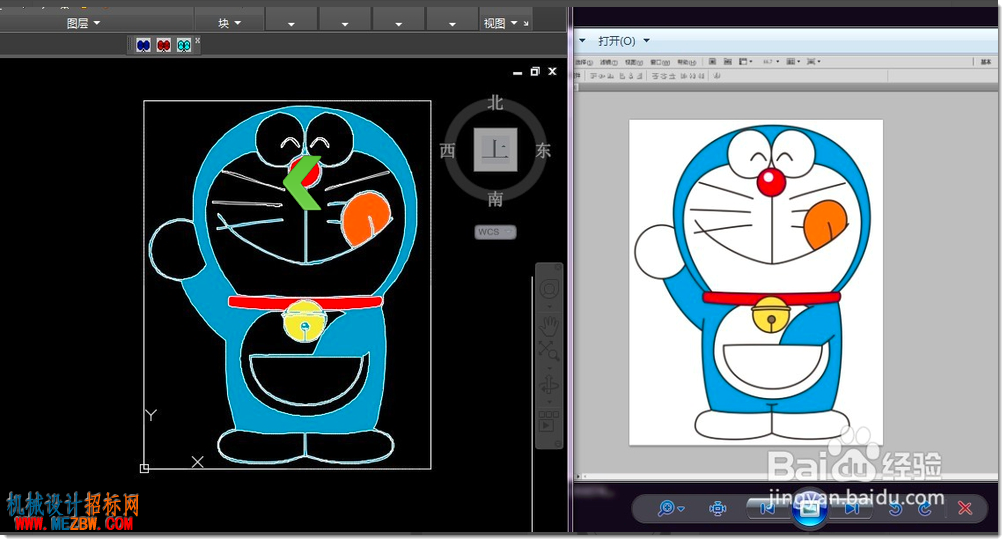Toggle the red binoculars toolbar icon
Image resolution: width=1006 pixels, height=543 pixels.
click(x=164, y=45)
